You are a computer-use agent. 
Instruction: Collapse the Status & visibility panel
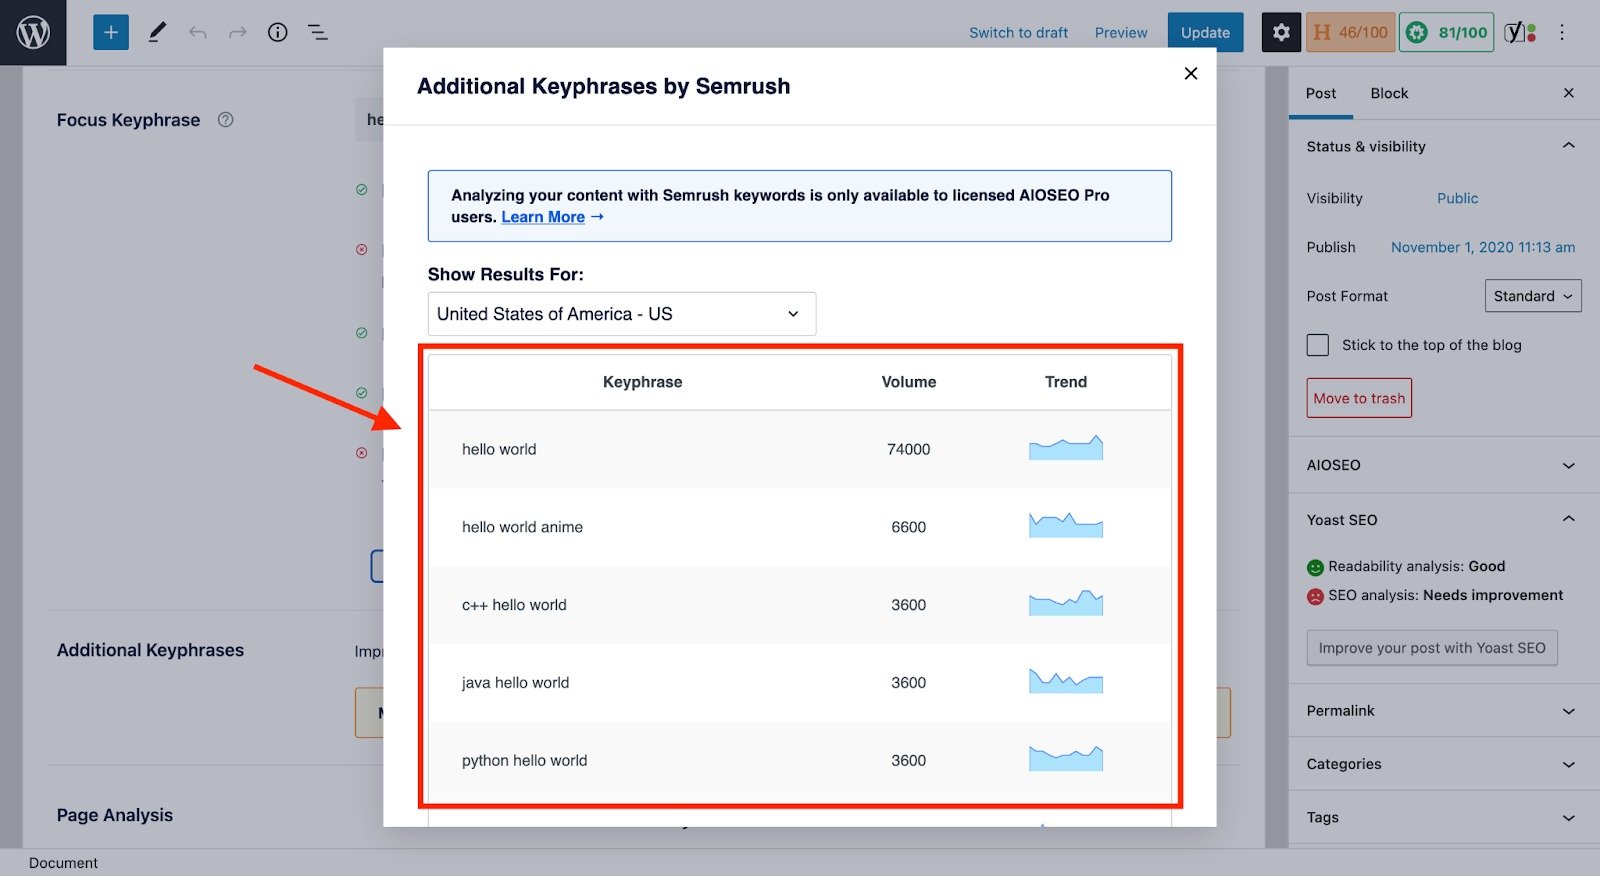click(x=1568, y=146)
